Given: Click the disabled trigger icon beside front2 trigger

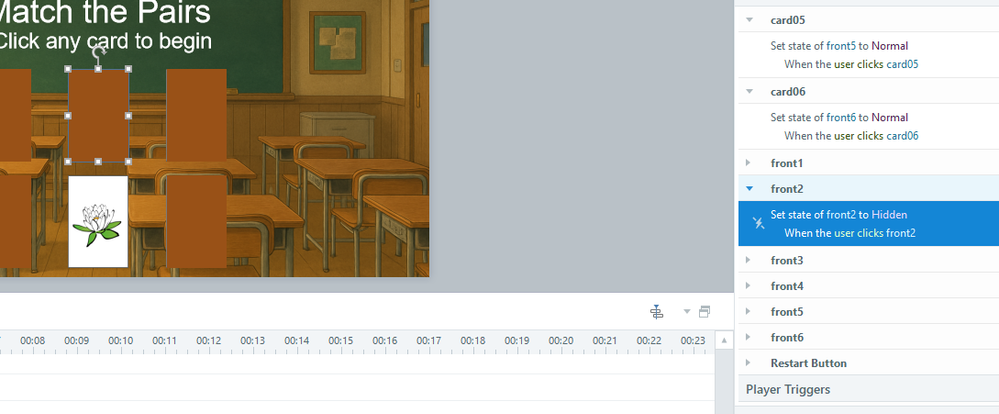Looking at the screenshot, I should pos(758,223).
